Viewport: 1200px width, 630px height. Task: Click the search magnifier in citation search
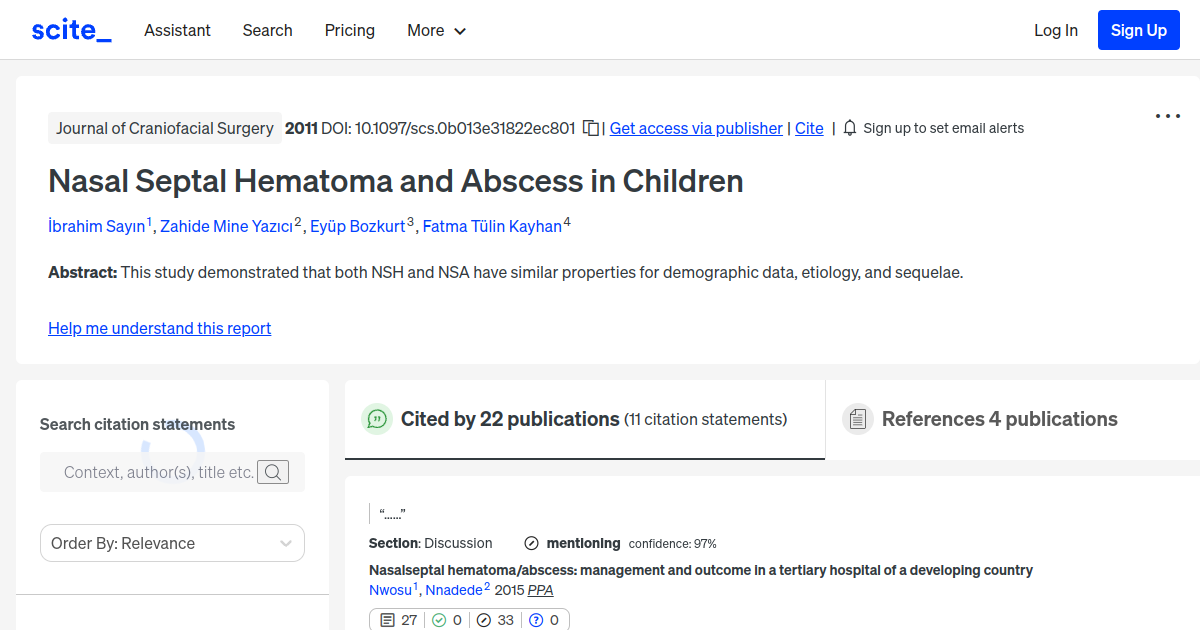pos(272,471)
